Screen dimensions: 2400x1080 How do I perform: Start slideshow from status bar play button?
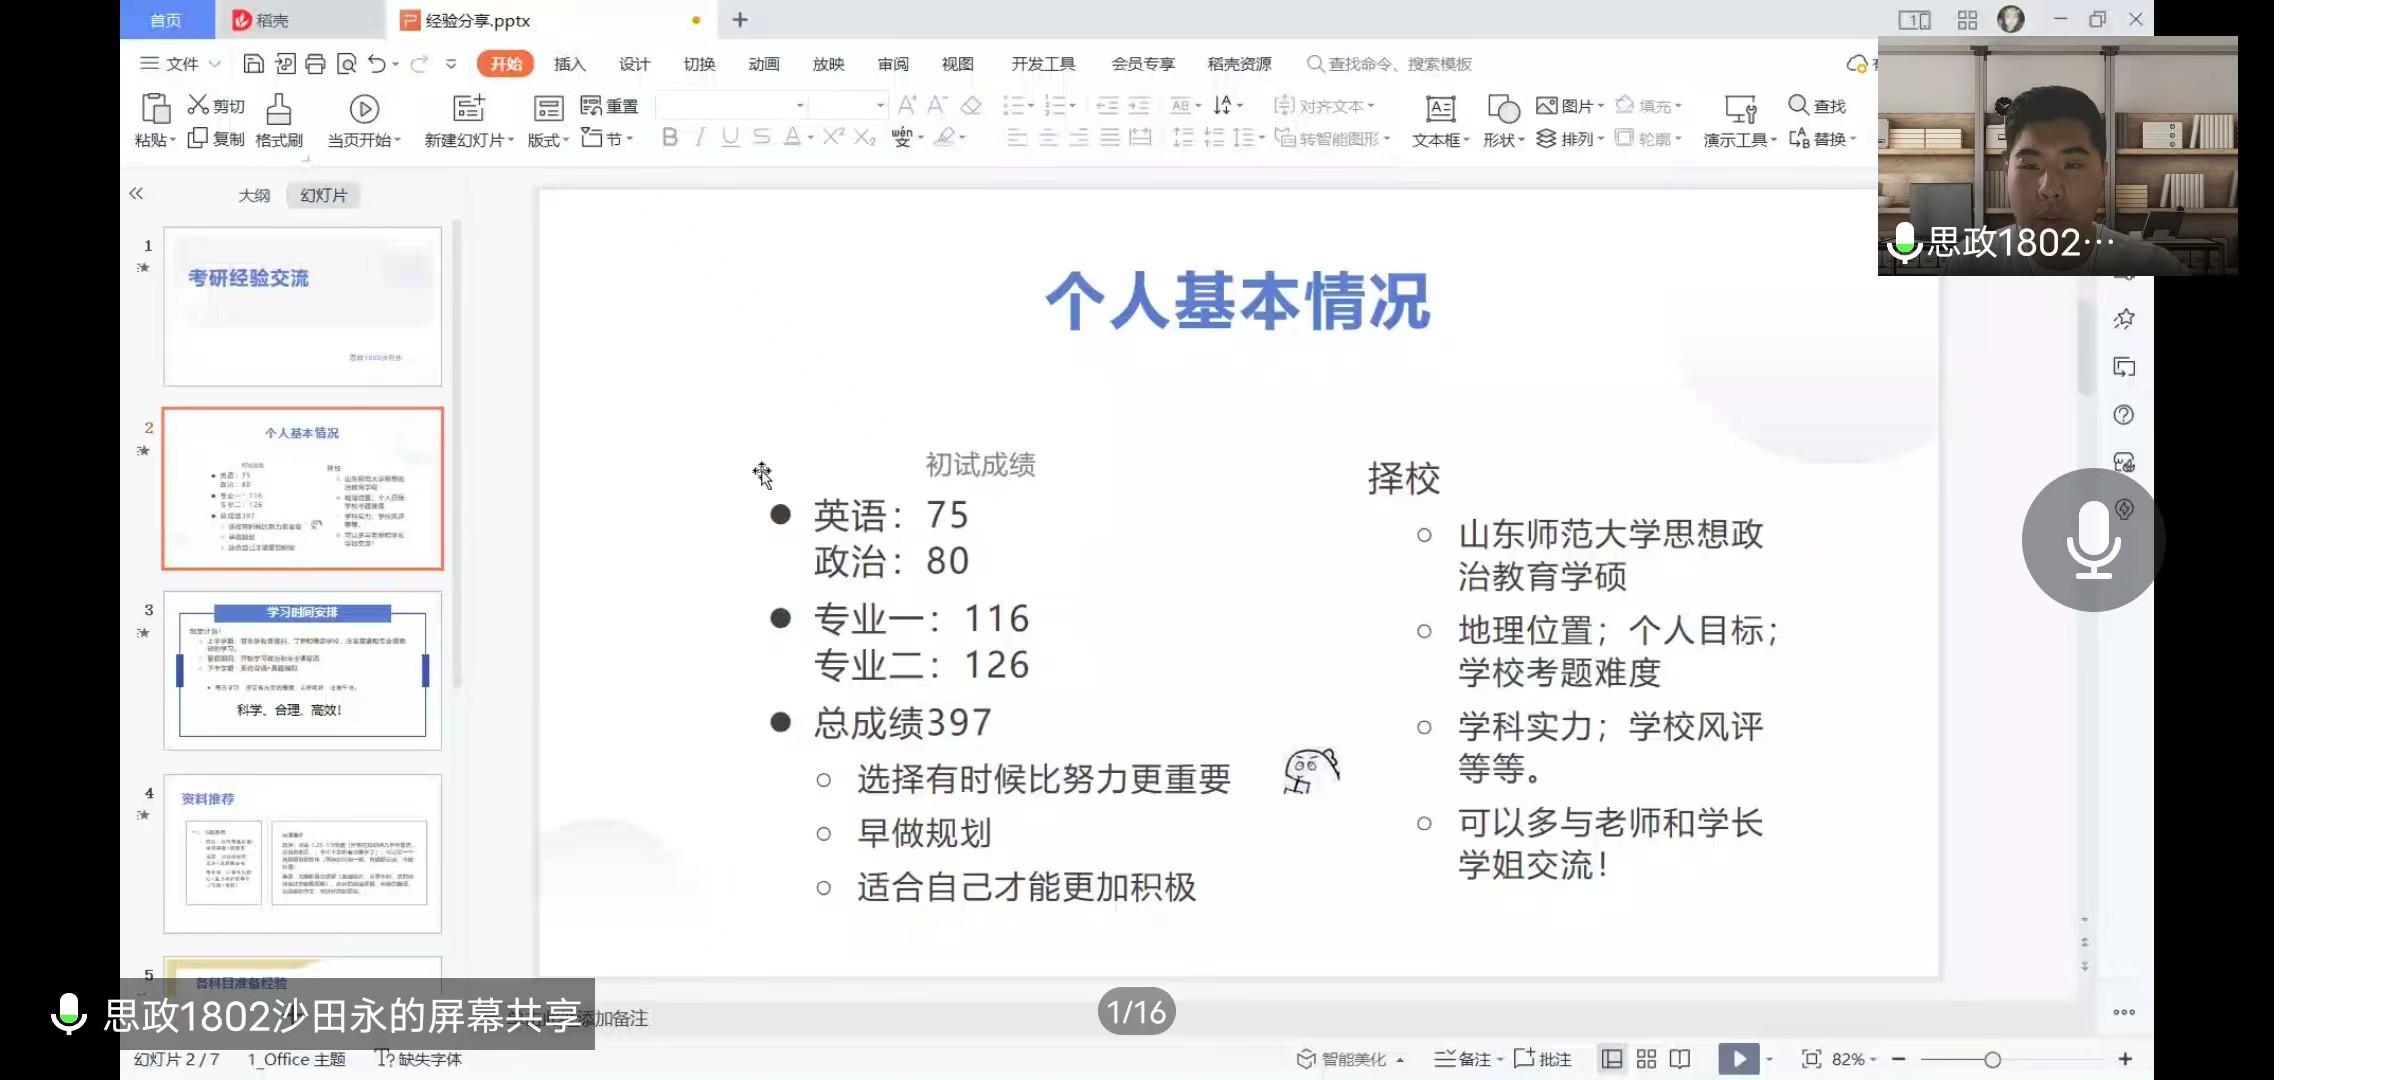click(x=1738, y=1059)
